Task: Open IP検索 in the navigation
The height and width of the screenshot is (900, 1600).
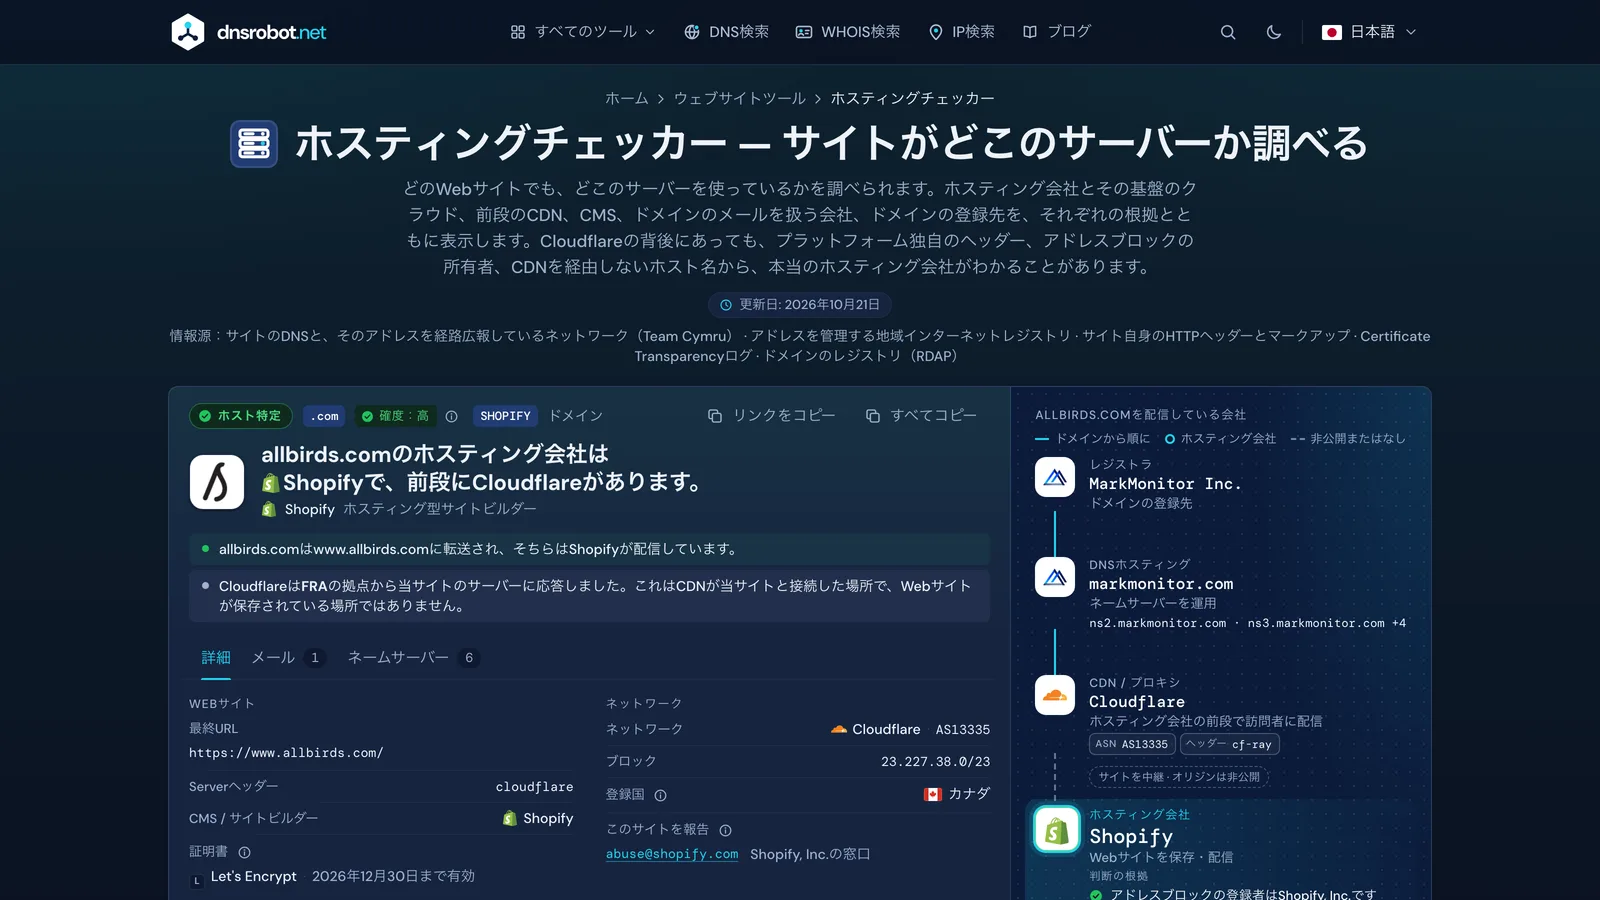Action: coord(961,32)
